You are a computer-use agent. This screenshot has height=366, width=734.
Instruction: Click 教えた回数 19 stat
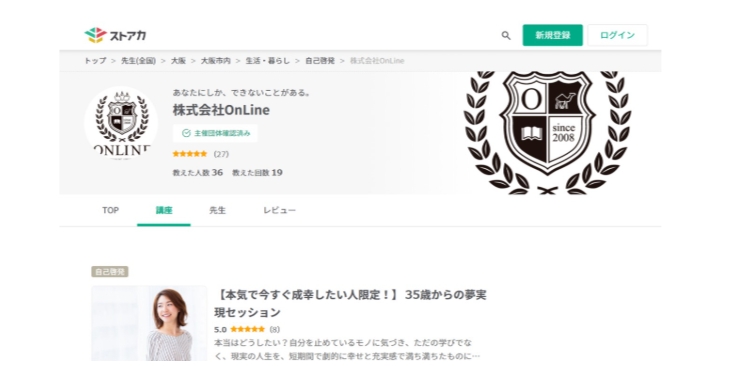[x=257, y=173]
